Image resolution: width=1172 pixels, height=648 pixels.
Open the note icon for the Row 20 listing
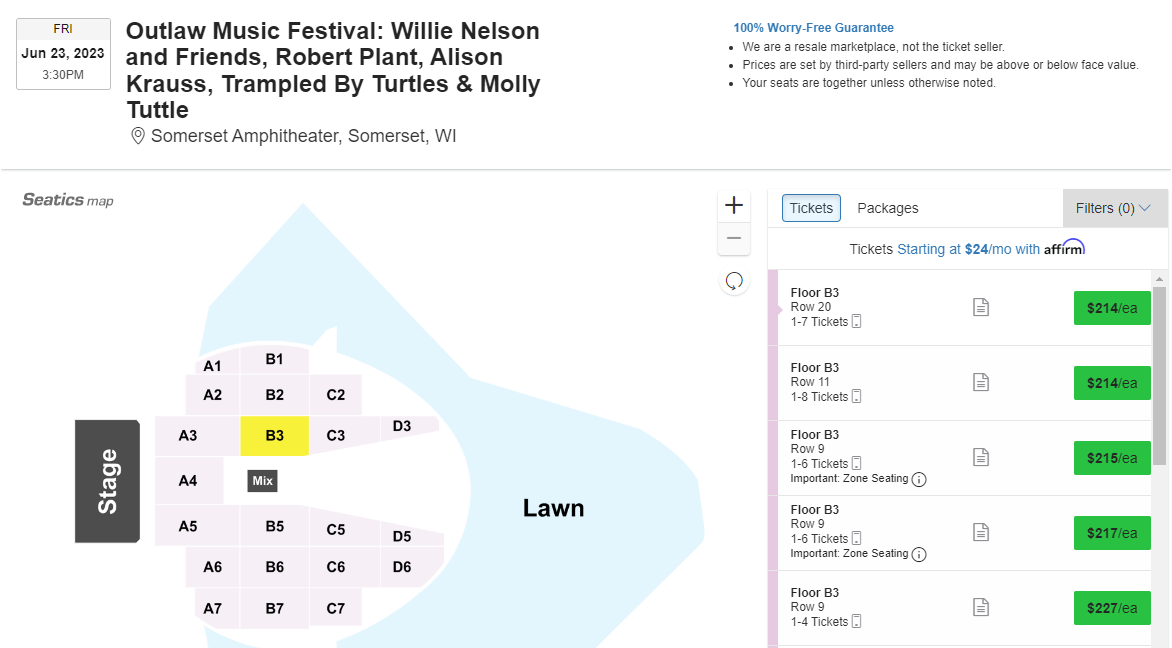tap(981, 307)
